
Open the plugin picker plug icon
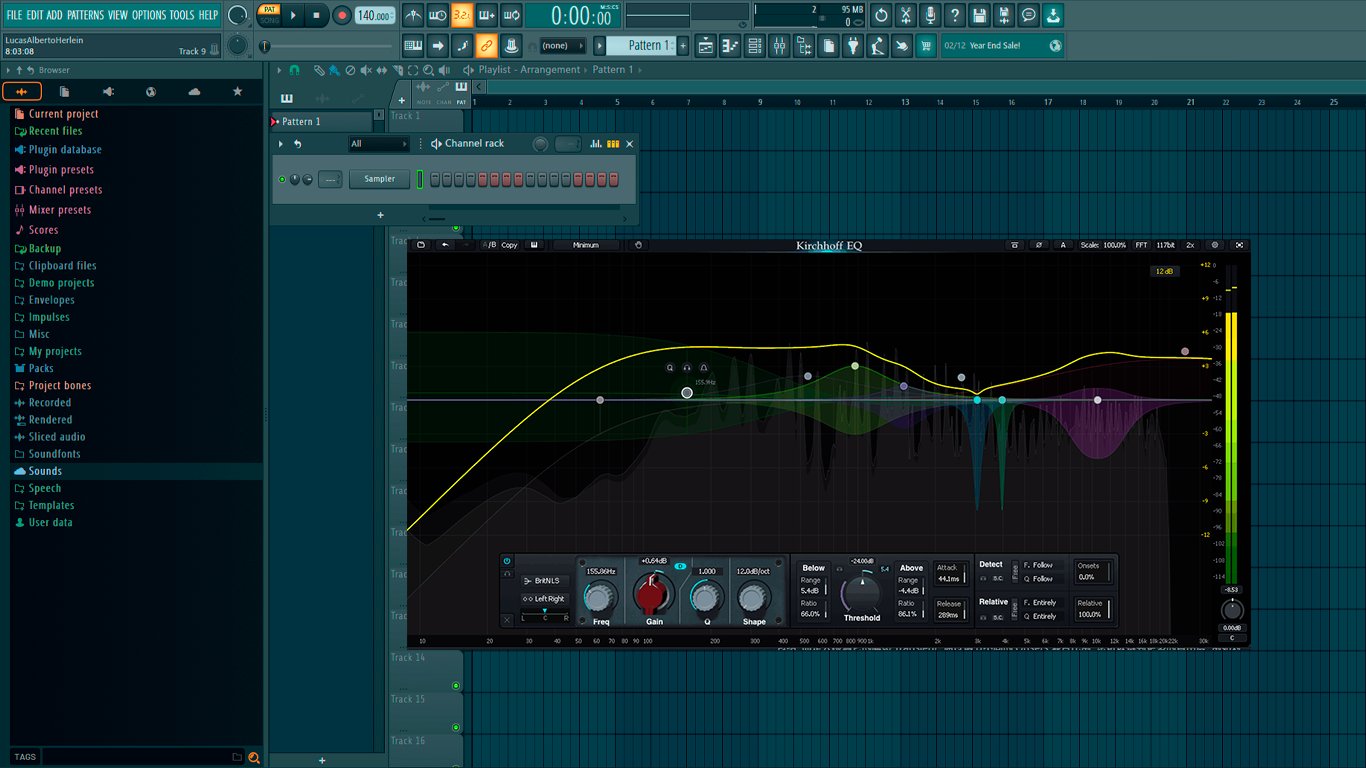853,46
